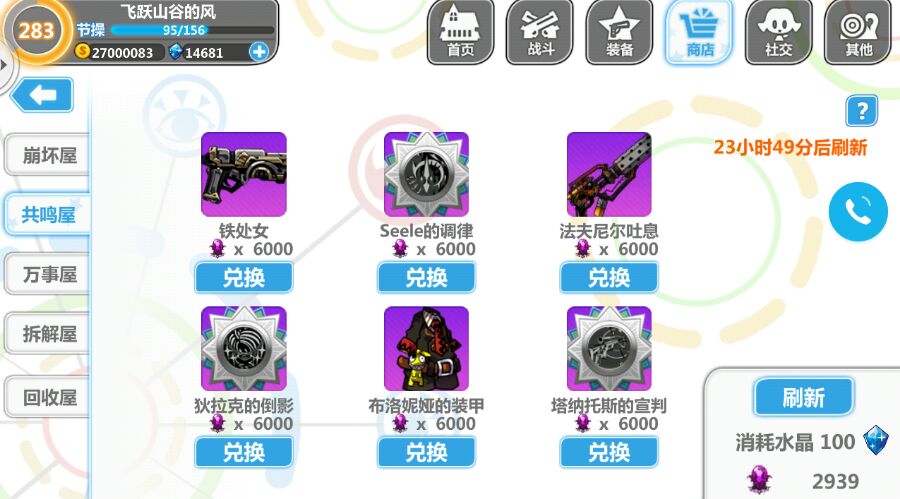The image size is (900, 499).
Task: Open the 战斗 battle icon
Action: pyautogui.click(x=540, y=32)
